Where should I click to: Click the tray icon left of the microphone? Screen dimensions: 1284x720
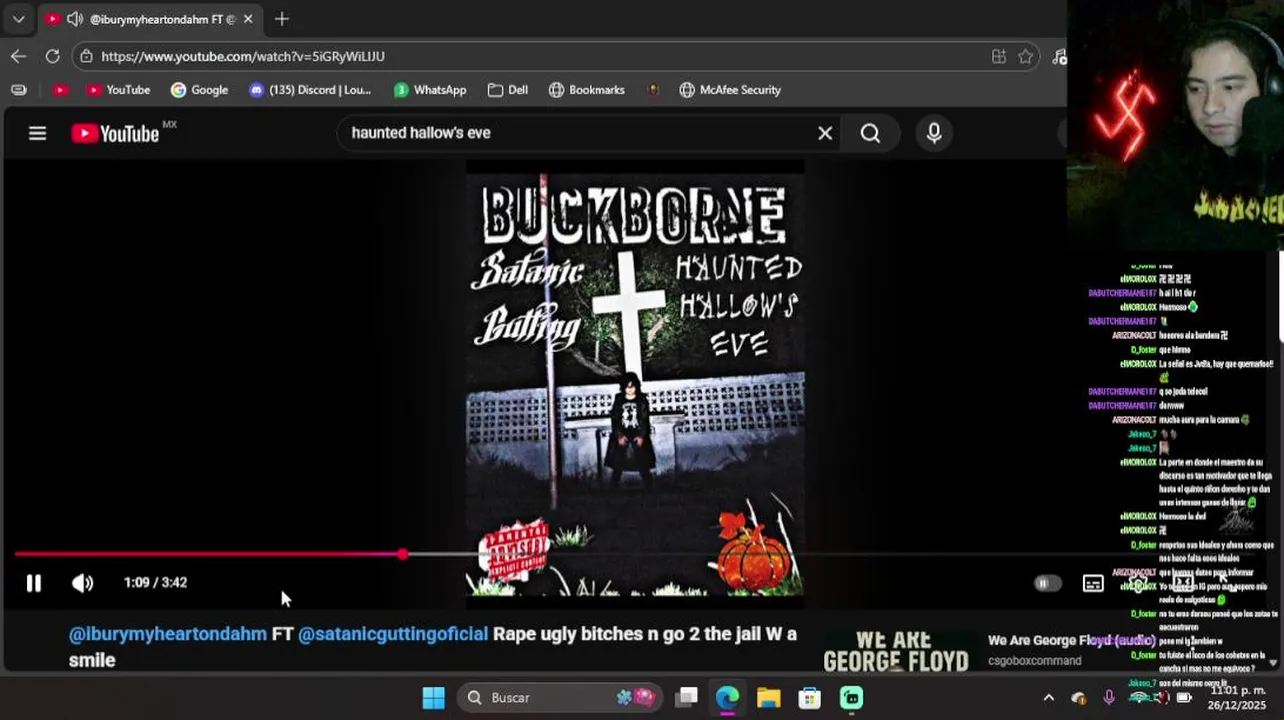(x=1078, y=697)
